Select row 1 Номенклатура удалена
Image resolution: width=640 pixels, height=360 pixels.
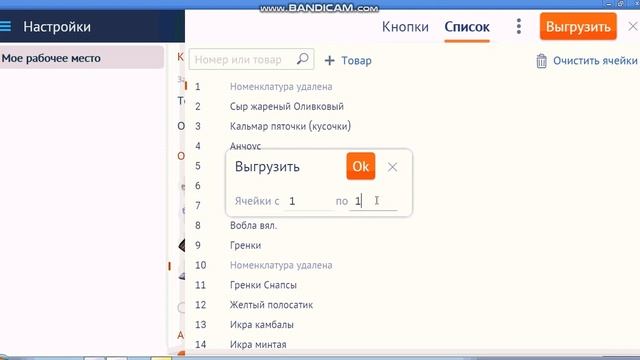pyautogui.click(x=281, y=87)
